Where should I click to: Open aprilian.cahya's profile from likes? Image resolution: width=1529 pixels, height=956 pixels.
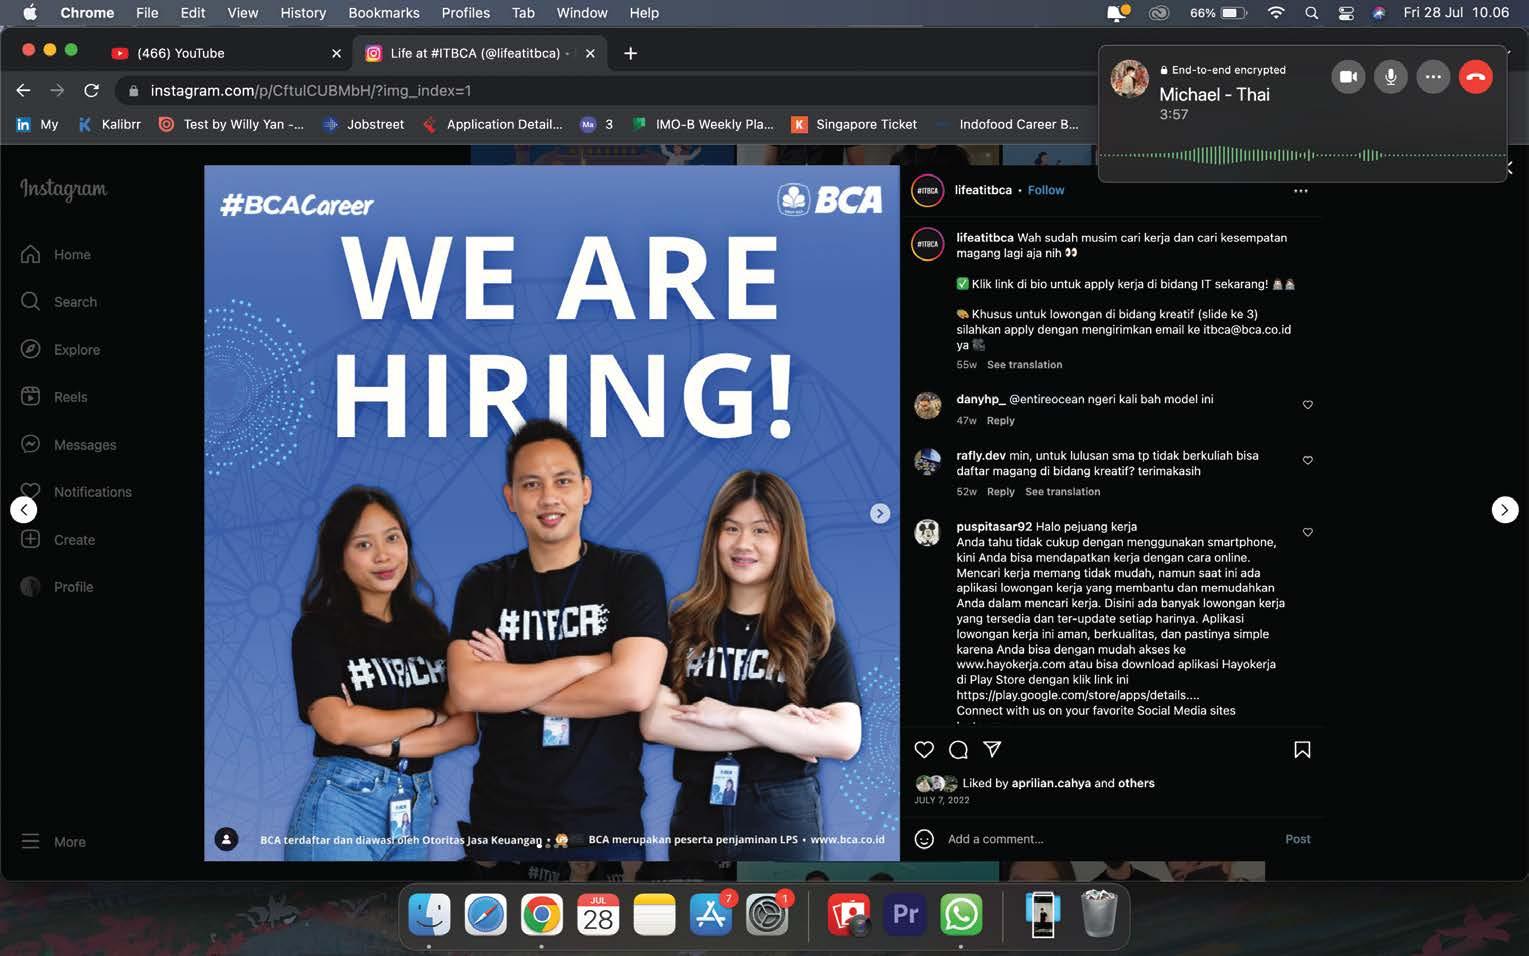(1050, 783)
